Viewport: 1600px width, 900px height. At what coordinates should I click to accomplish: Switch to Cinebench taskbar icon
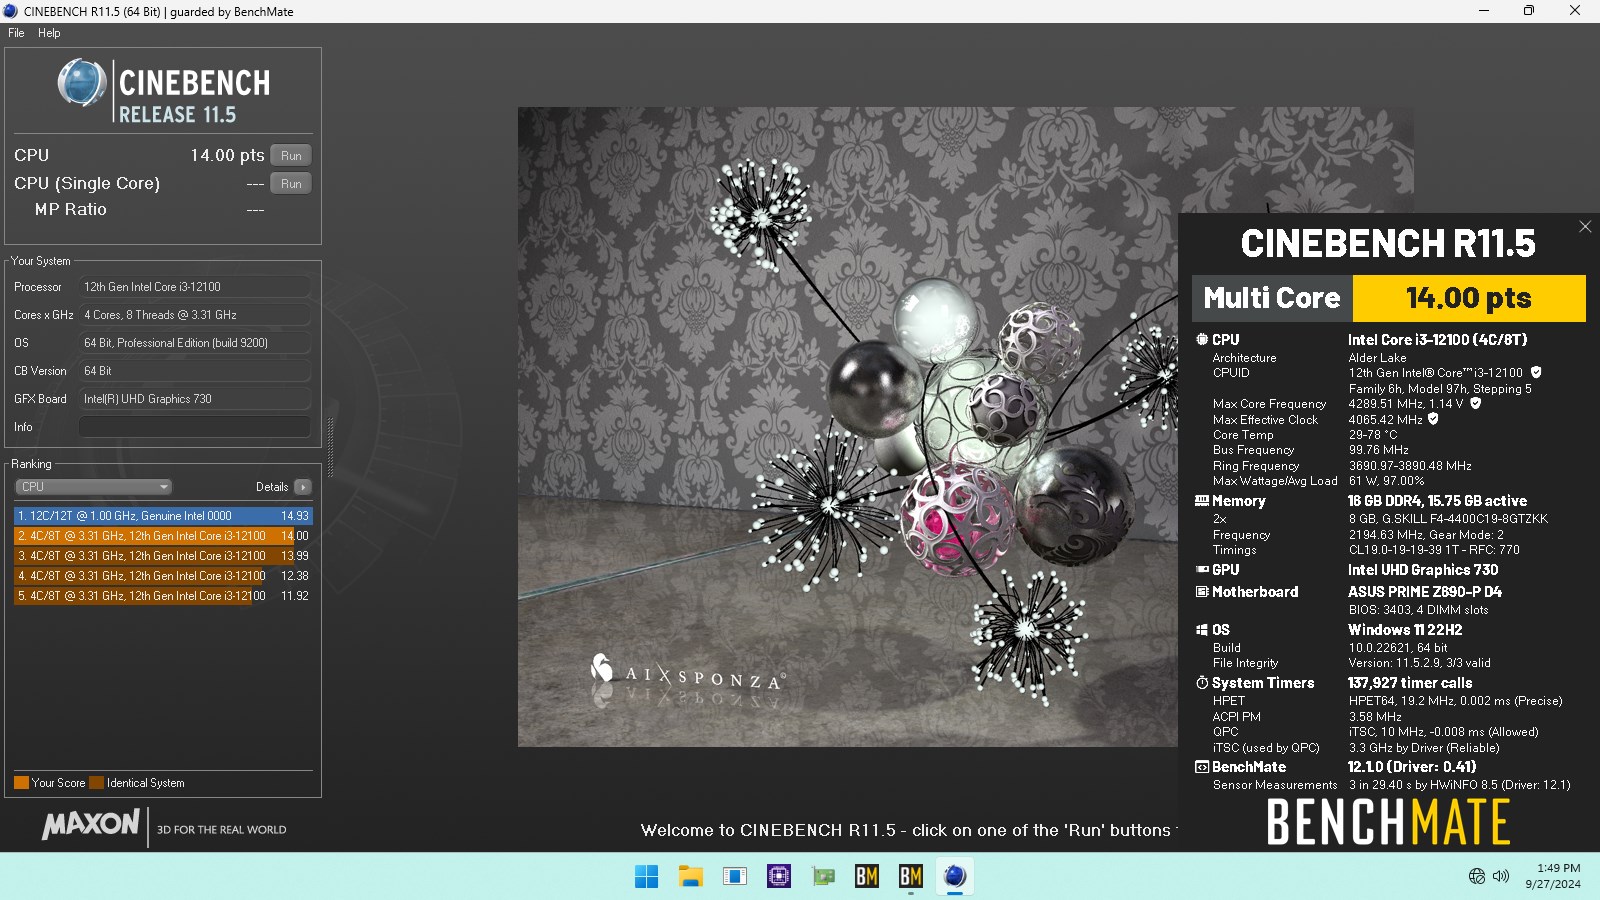click(955, 877)
